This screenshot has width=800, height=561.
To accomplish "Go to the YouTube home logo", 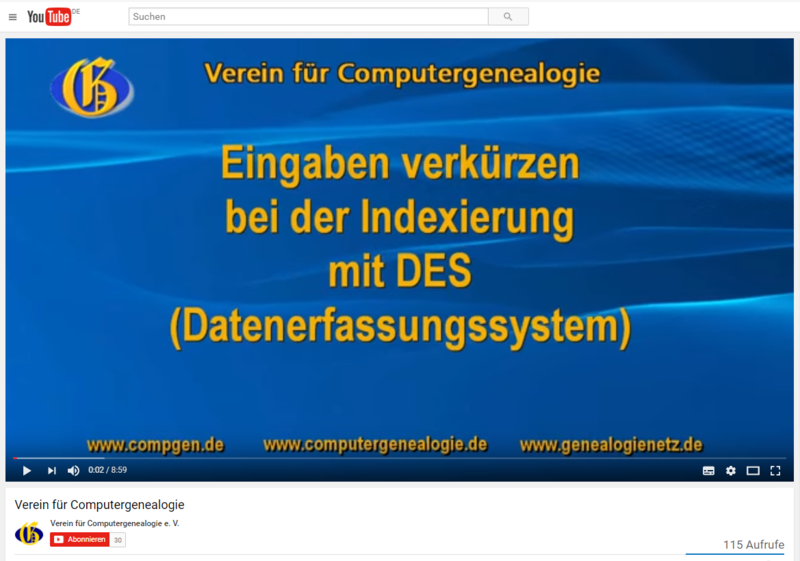I will [50, 16].
